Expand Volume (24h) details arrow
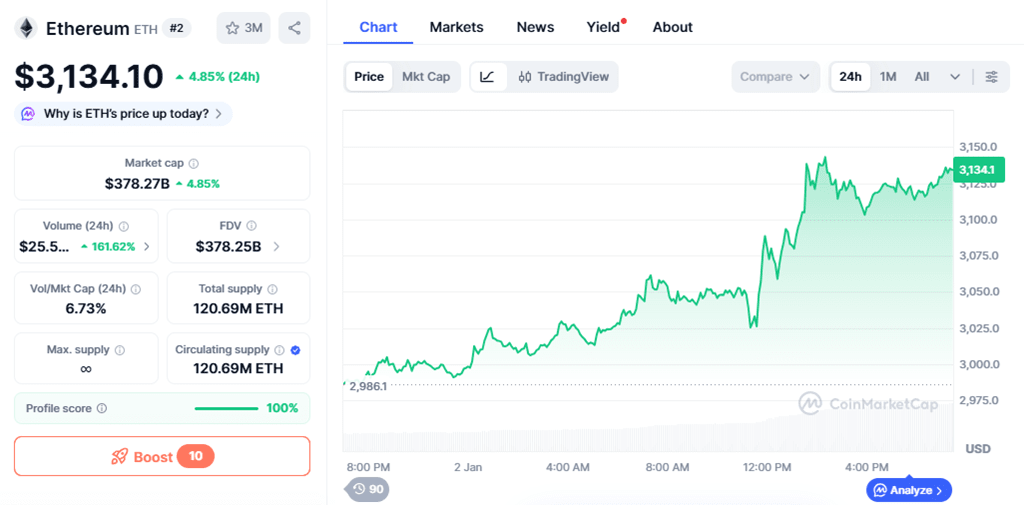The height and width of the screenshot is (505, 1024). point(147,247)
